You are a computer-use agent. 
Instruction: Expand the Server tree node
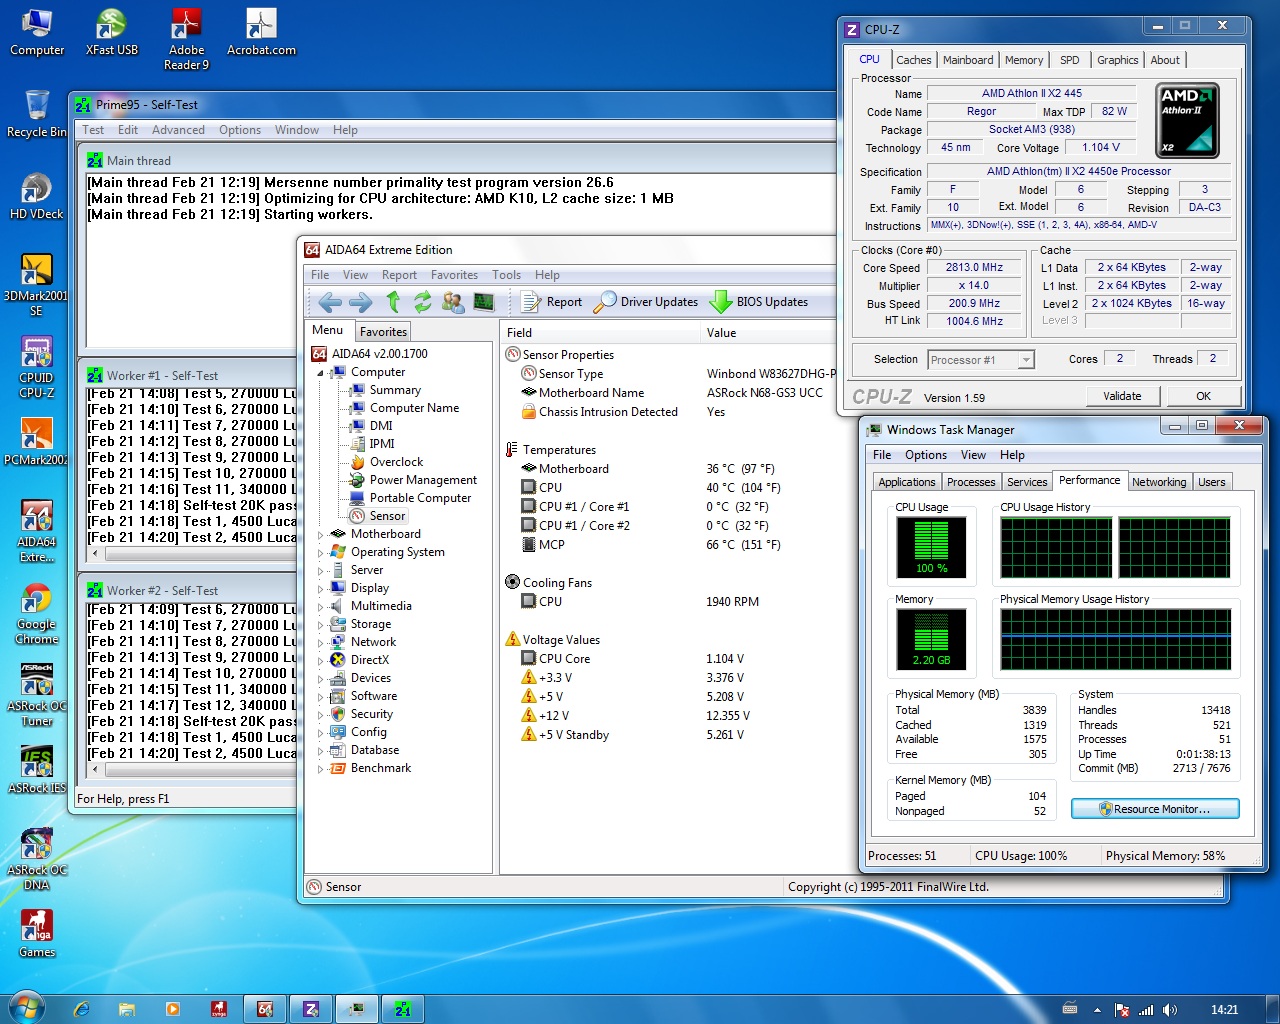pyautogui.click(x=321, y=570)
